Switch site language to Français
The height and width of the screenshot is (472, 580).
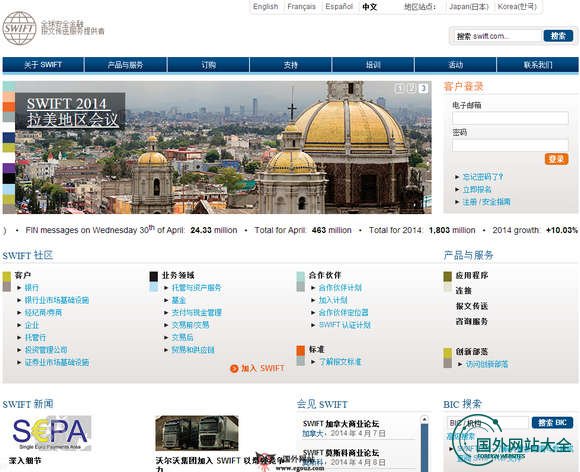click(x=301, y=7)
